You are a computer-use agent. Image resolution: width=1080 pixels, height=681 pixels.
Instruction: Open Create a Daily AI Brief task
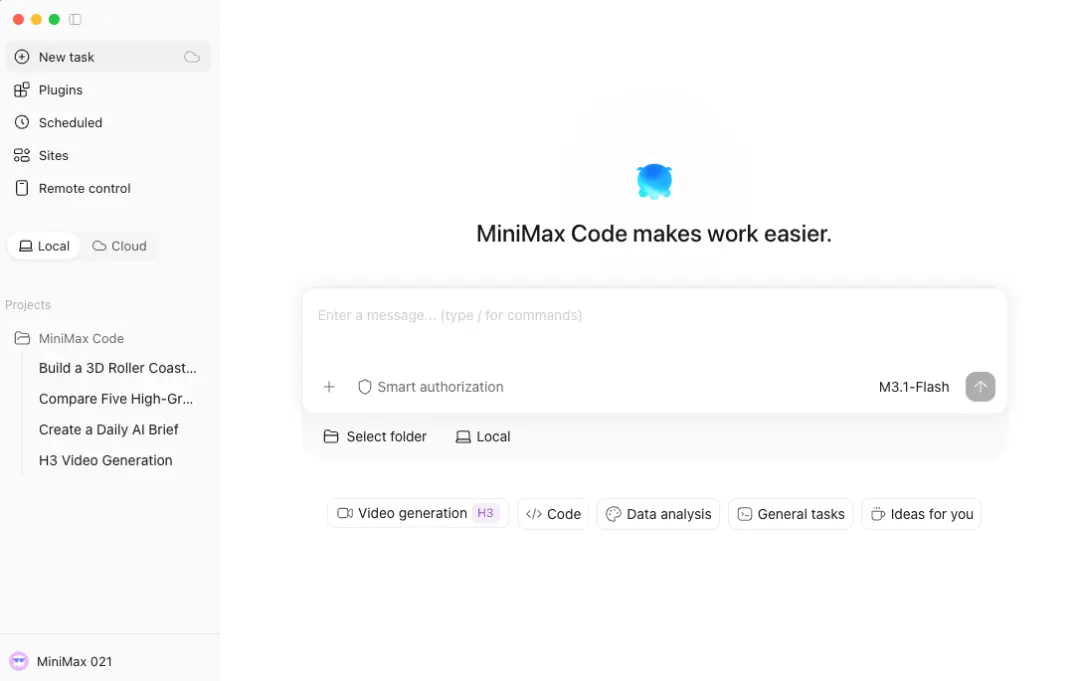[x=108, y=430]
